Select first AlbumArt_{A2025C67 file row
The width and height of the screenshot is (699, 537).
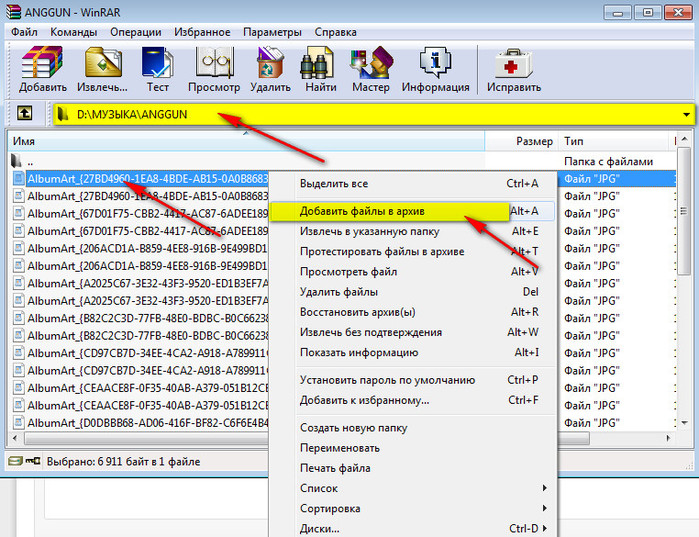(139, 283)
